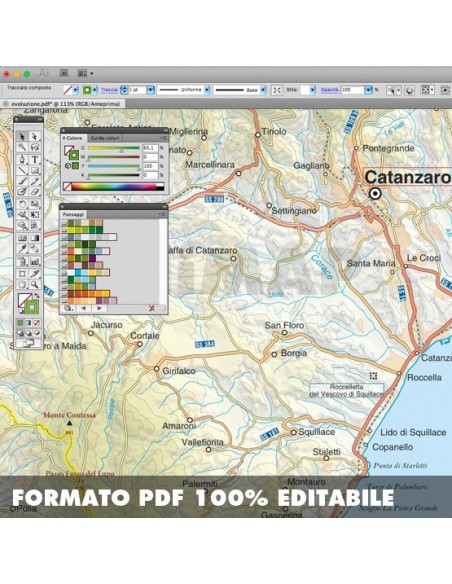Screen dimensions: 452x584
Task: Select the Blend tool
Action: (x=35, y=248)
